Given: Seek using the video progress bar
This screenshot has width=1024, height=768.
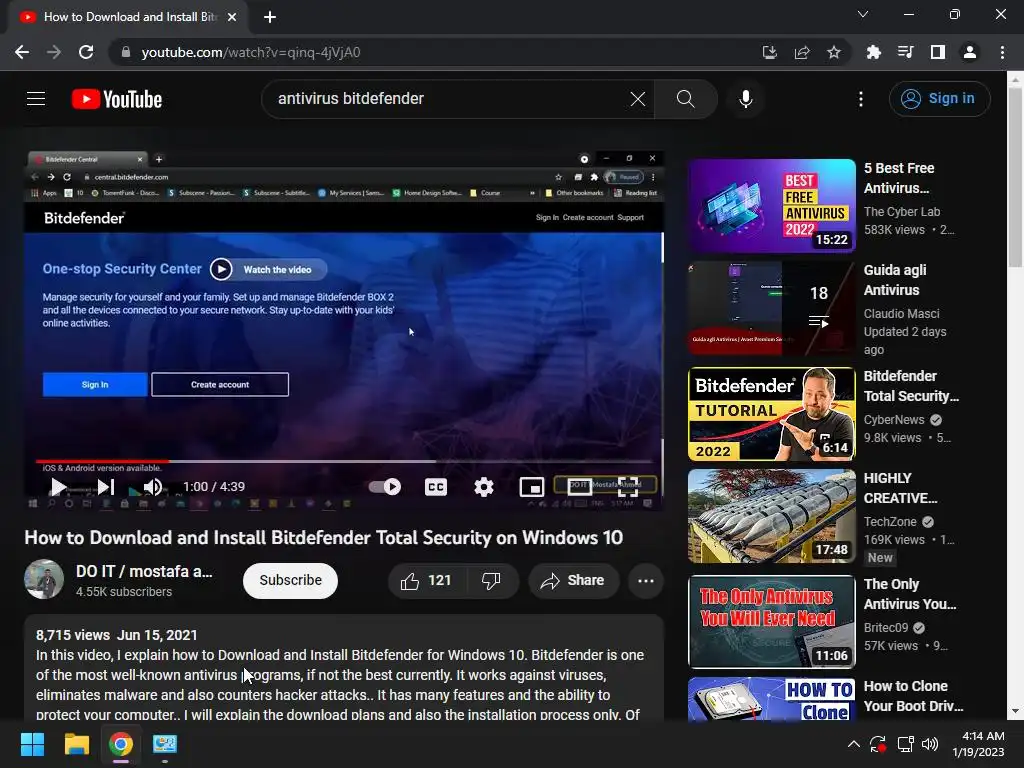Looking at the screenshot, I should pos(344,461).
